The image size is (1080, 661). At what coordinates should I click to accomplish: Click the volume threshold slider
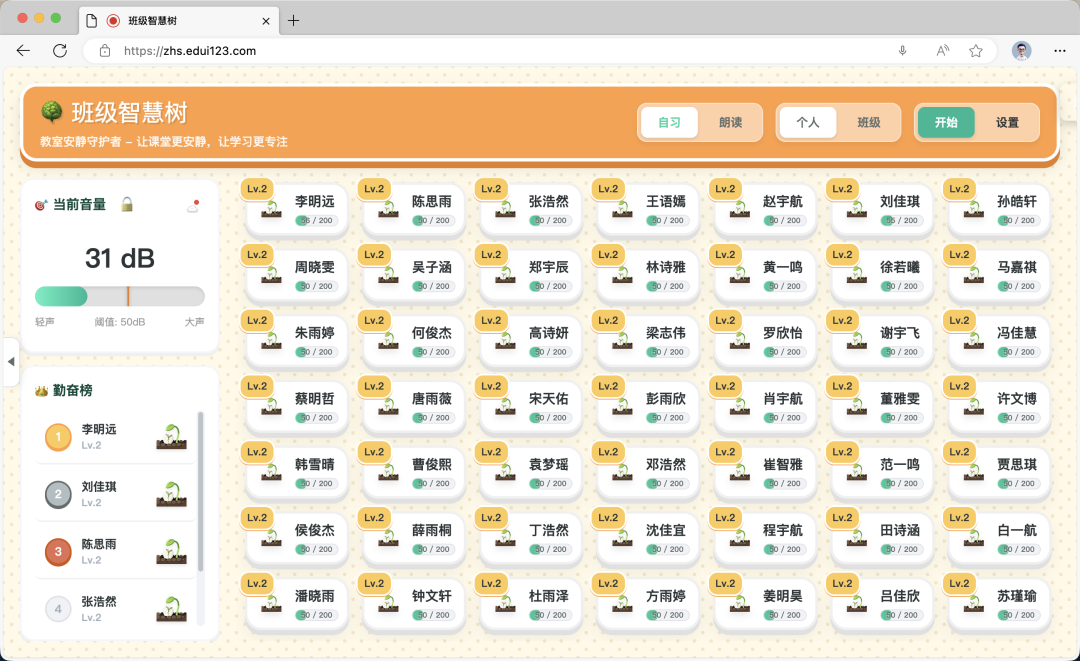[120, 297]
